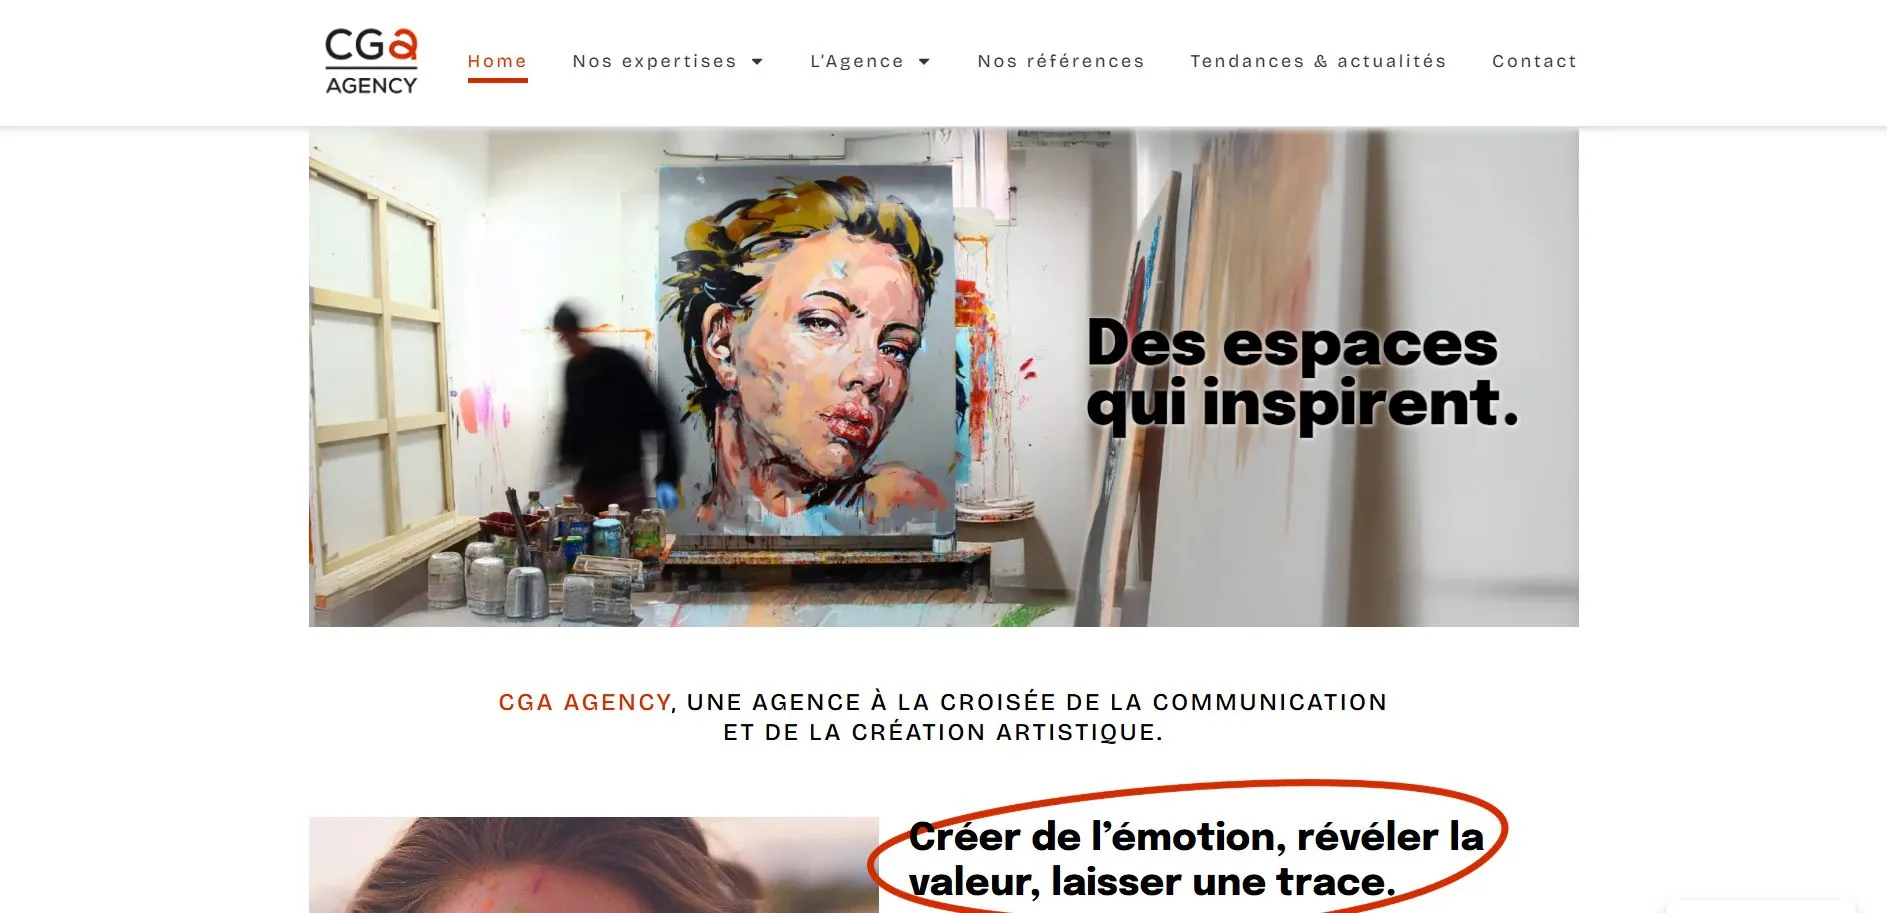Open Tendances & actualités link
This screenshot has width=1887, height=913.
click(1318, 61)
